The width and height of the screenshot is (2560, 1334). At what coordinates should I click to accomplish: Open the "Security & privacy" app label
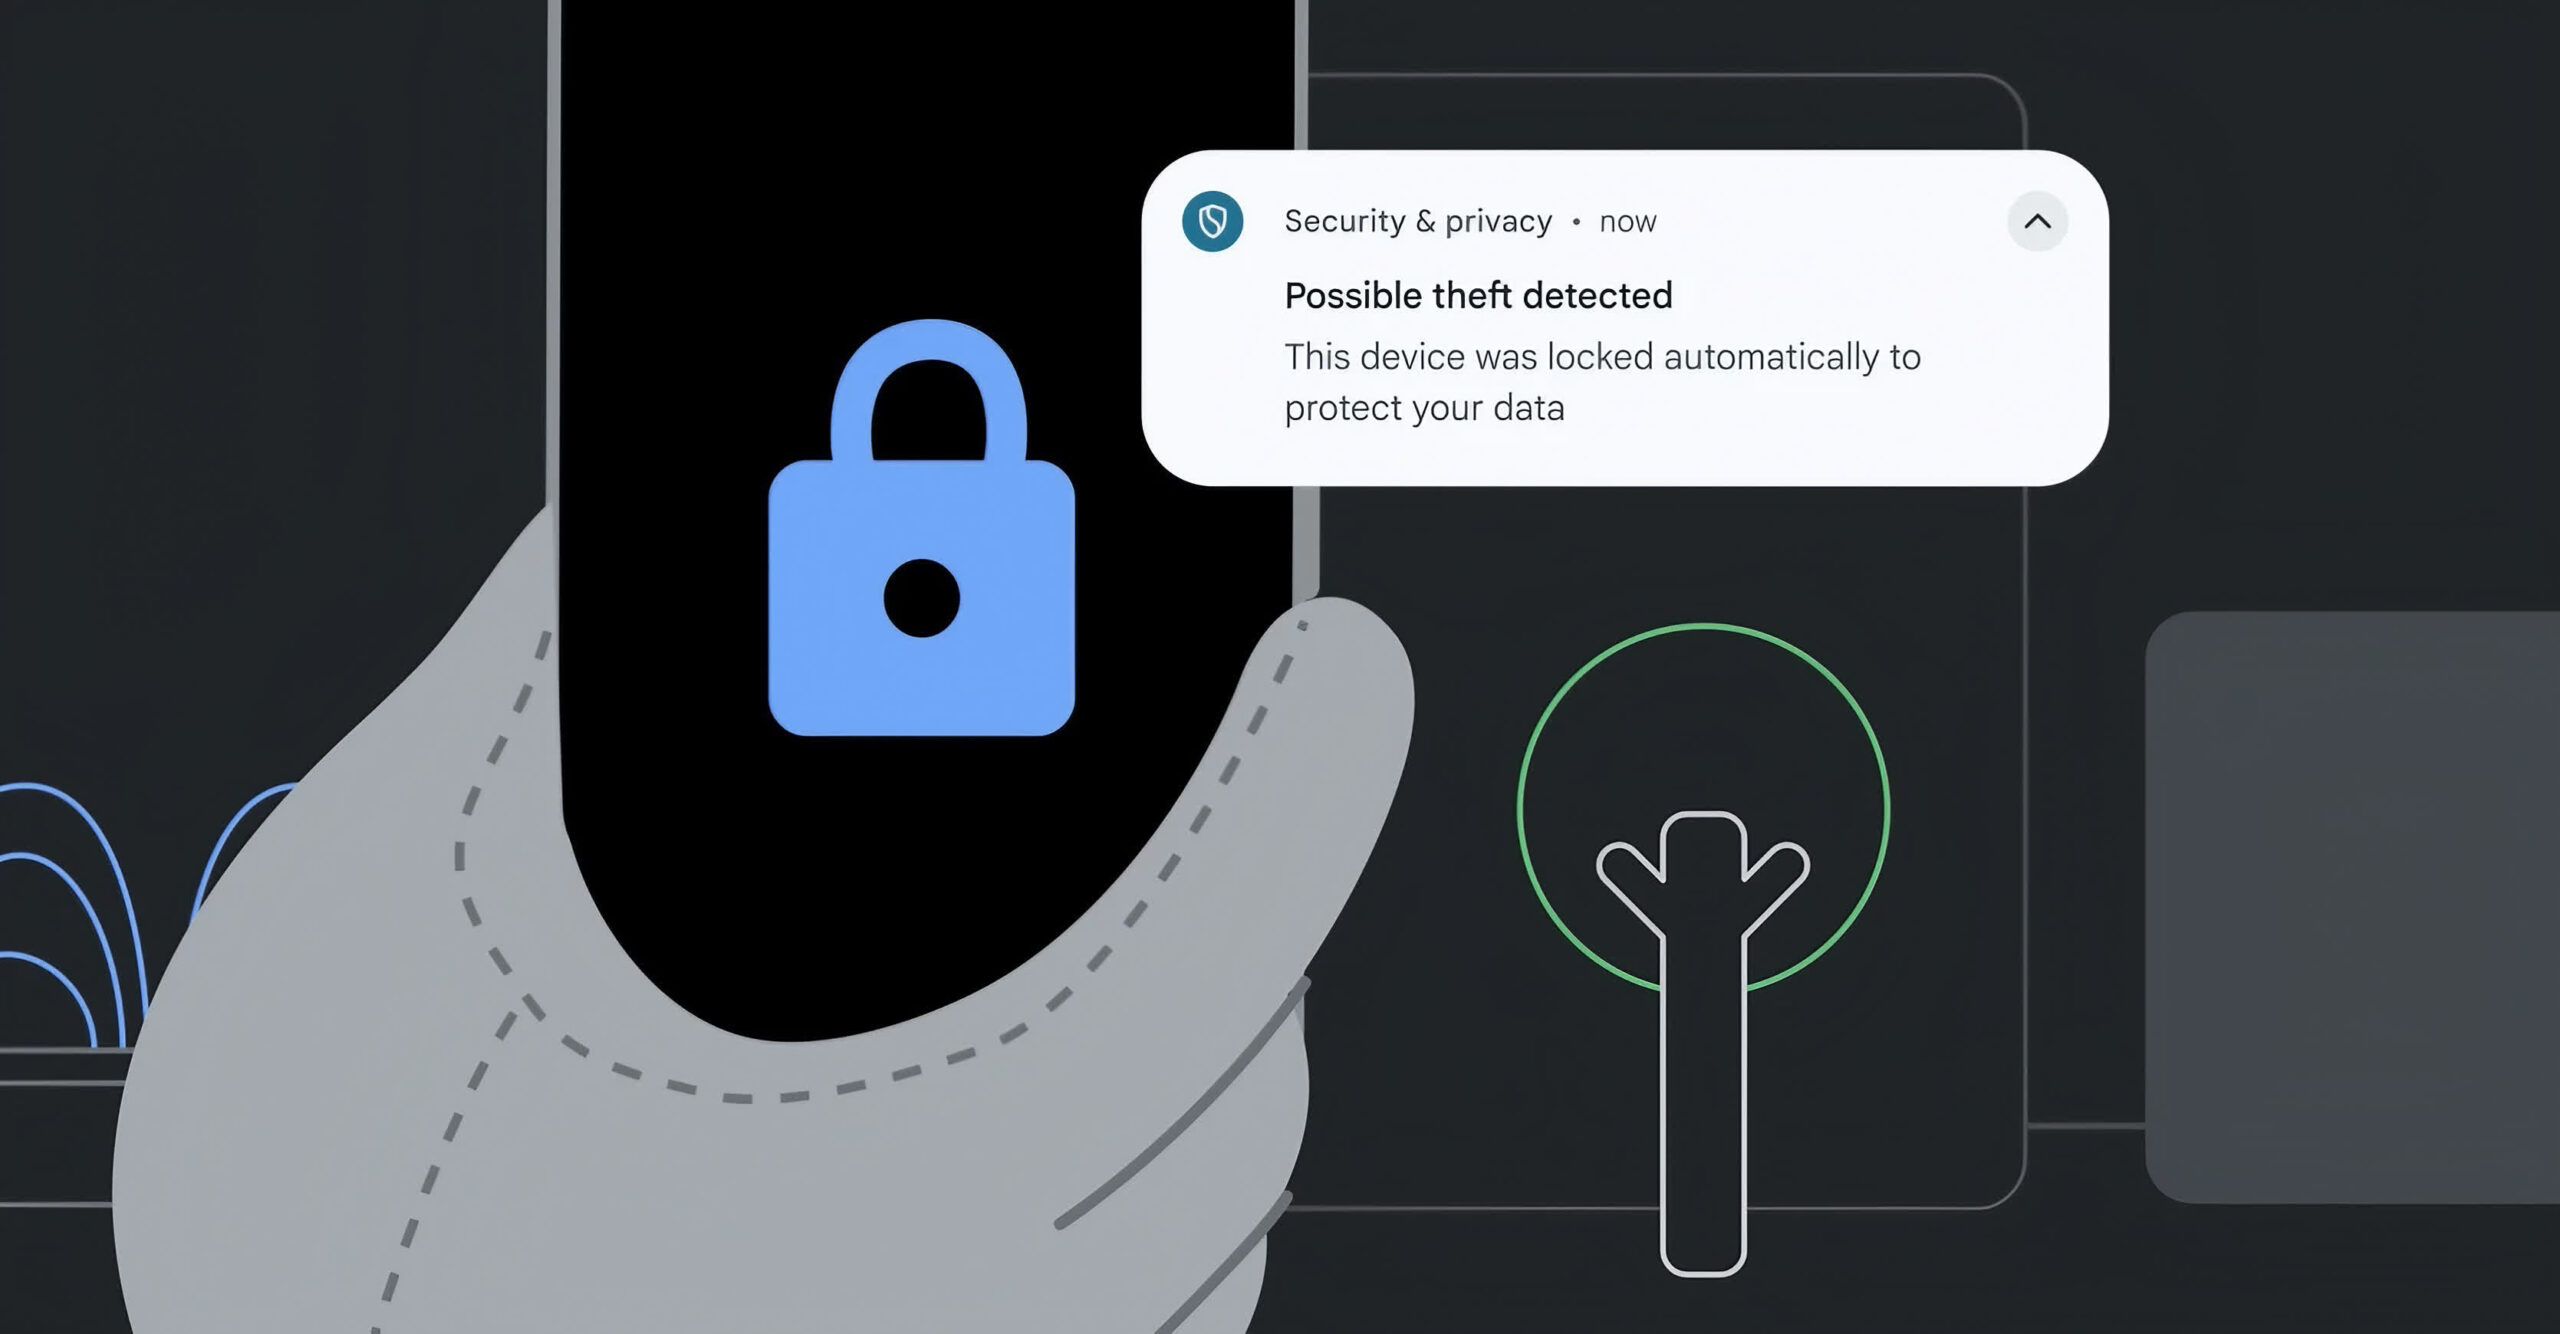point(1418,221)
